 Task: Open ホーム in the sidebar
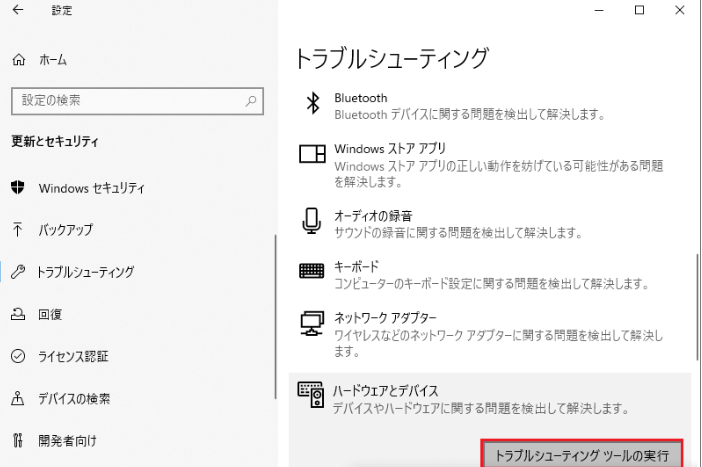coord(53,60)
